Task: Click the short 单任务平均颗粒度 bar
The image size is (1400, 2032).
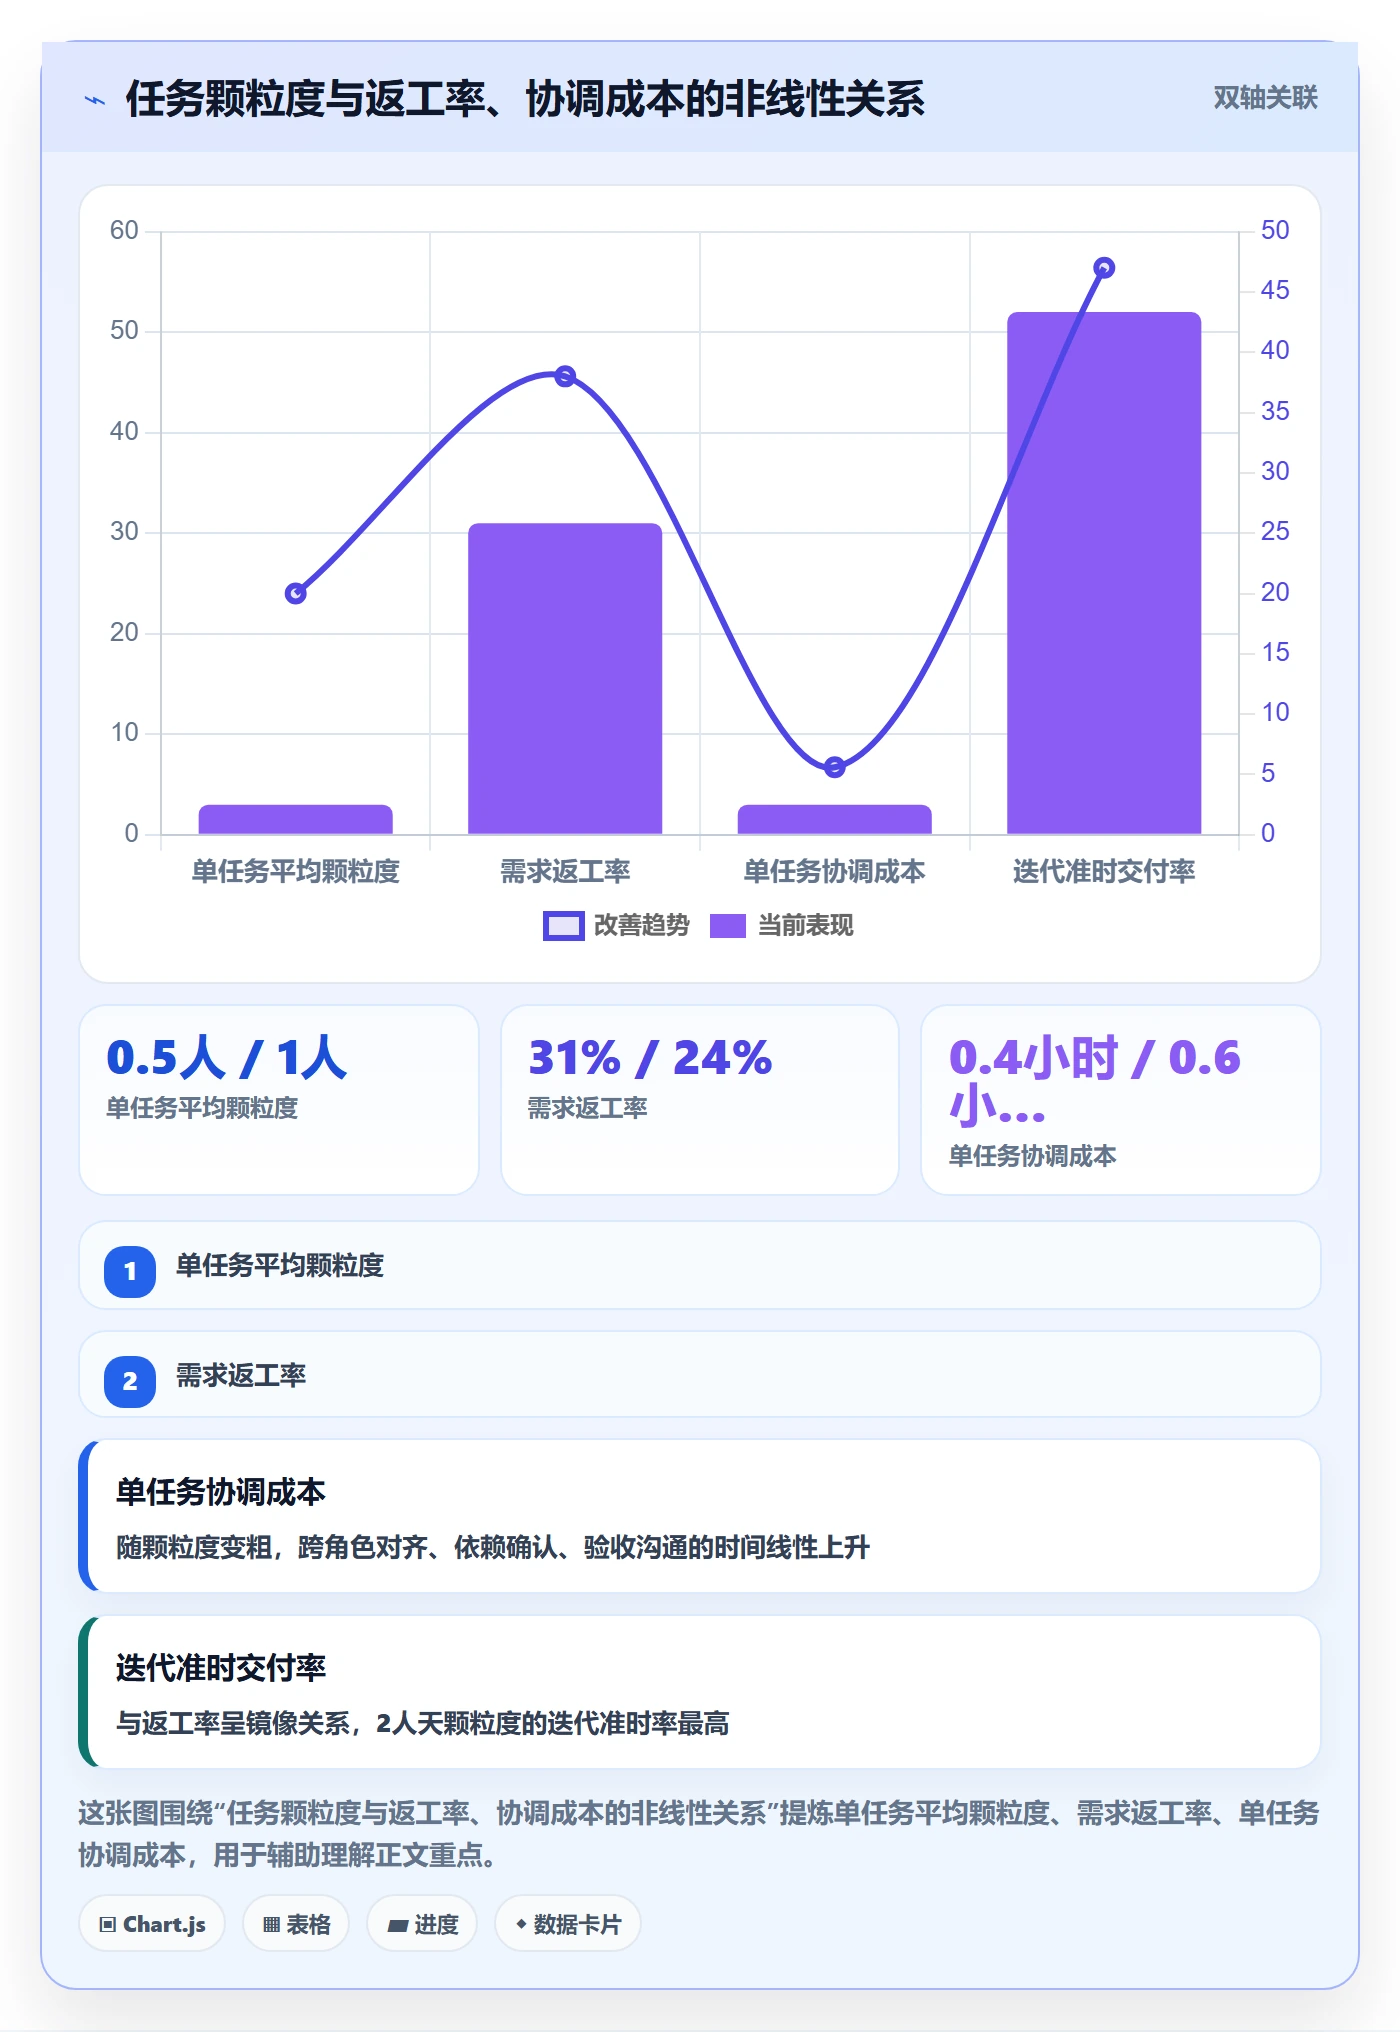Action: point(296,819)
